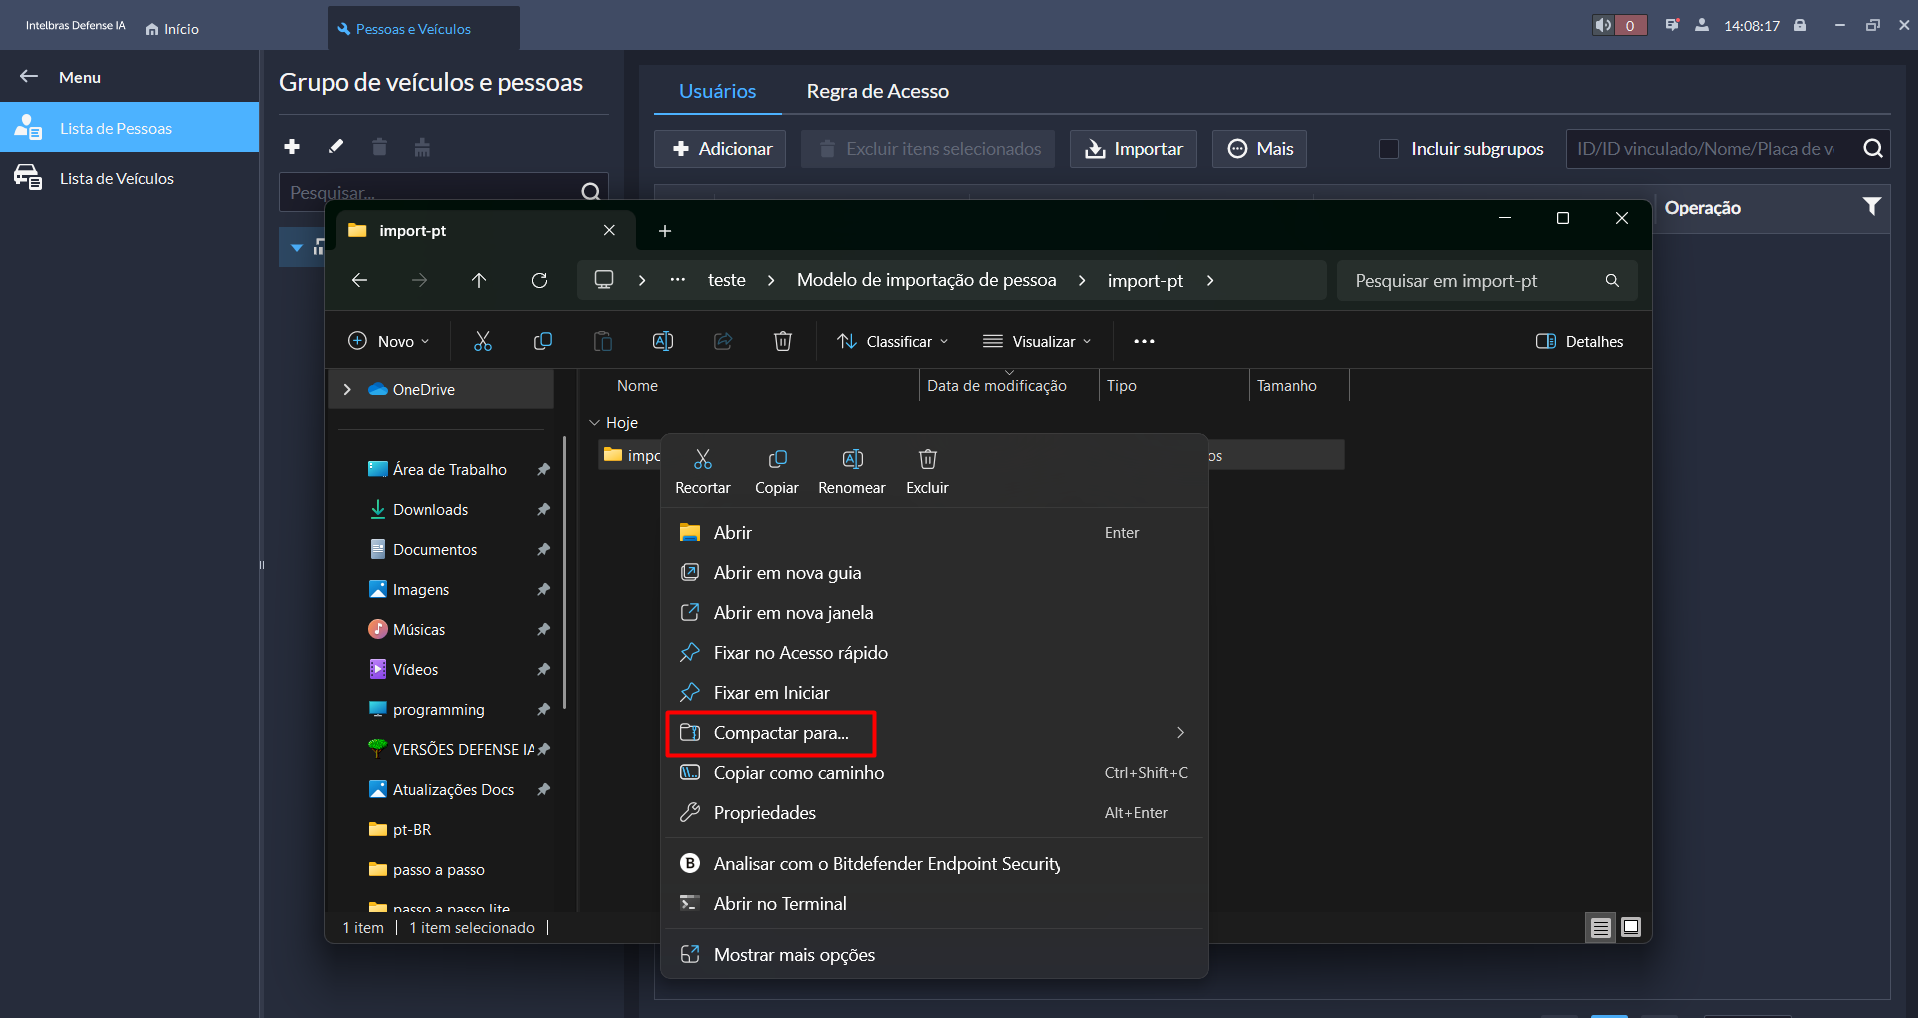The image size is (1918, 1018).
Task: Refresh the import-pt folder view
Action: click(x=539, y=281)
